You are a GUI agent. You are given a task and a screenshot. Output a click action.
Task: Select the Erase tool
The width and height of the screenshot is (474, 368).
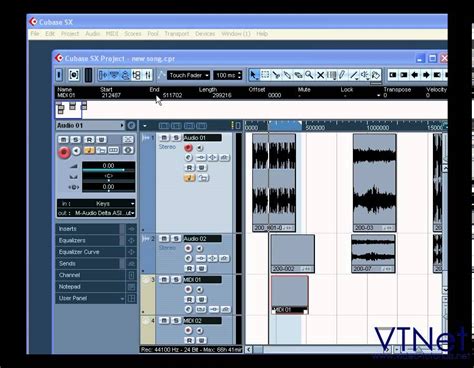coord(298,75)
